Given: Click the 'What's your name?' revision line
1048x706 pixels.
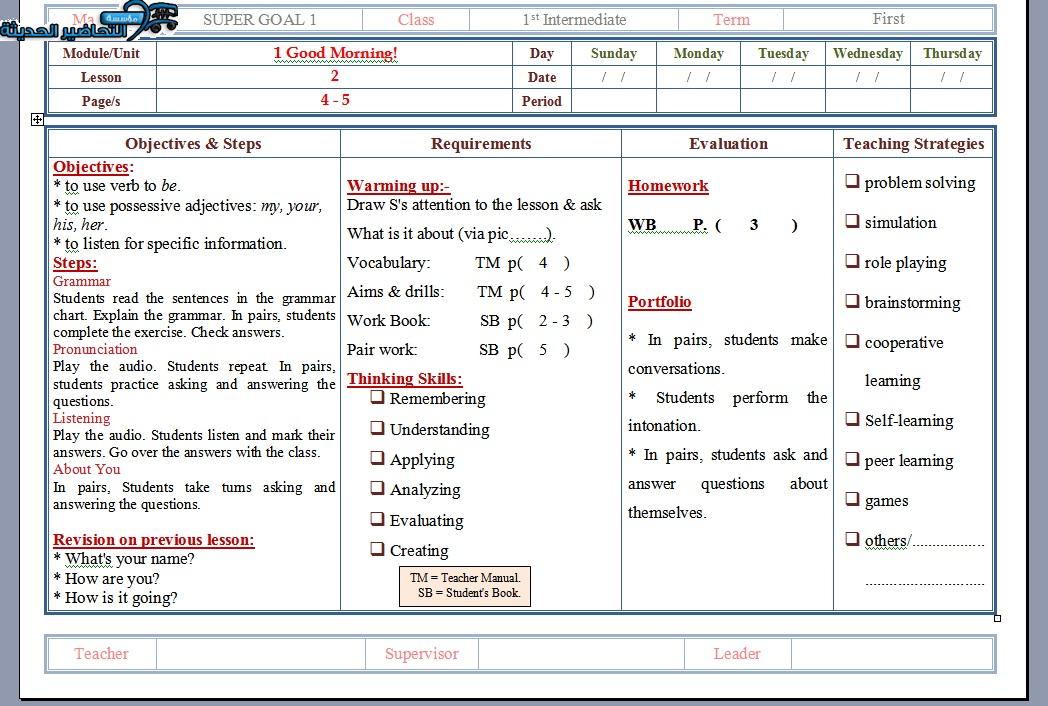Looking at the screenshot, I should point(124,559).
